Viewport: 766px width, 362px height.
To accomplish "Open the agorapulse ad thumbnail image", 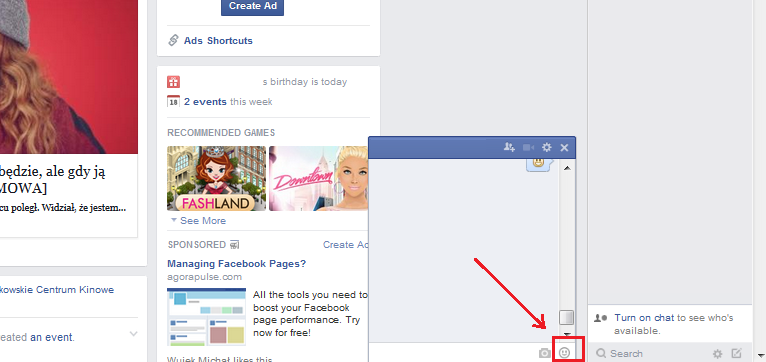I will tap(206, 317).
